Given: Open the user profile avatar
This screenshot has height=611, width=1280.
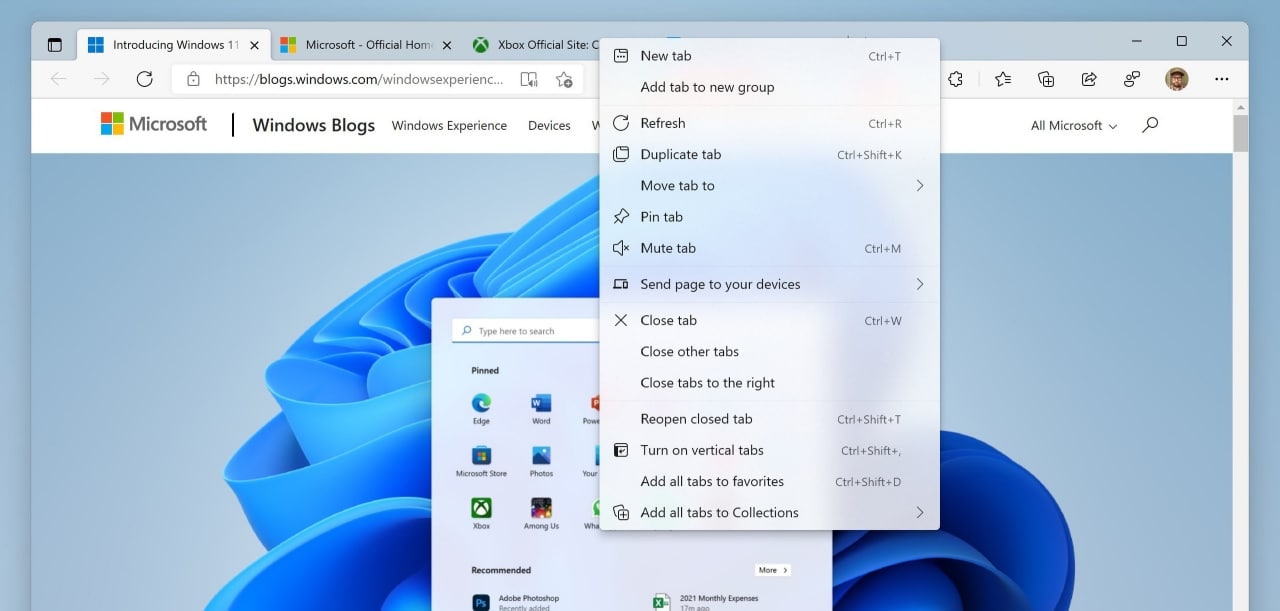Looking at the screenshot, I should click(1177, 79).
